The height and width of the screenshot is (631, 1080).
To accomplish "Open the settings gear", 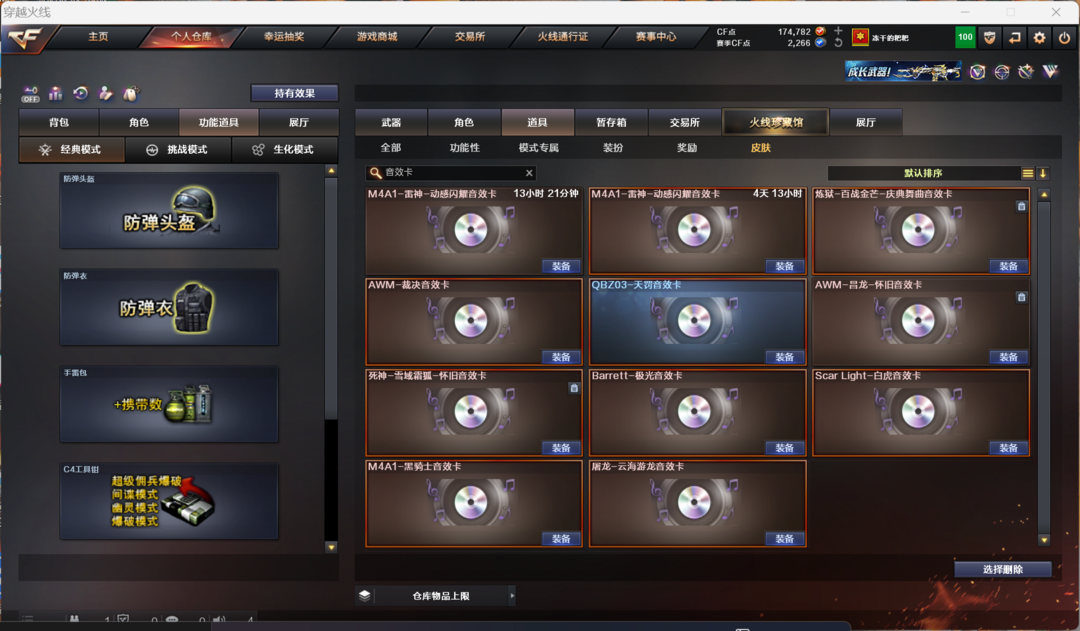I will [x=1039, y=38].
